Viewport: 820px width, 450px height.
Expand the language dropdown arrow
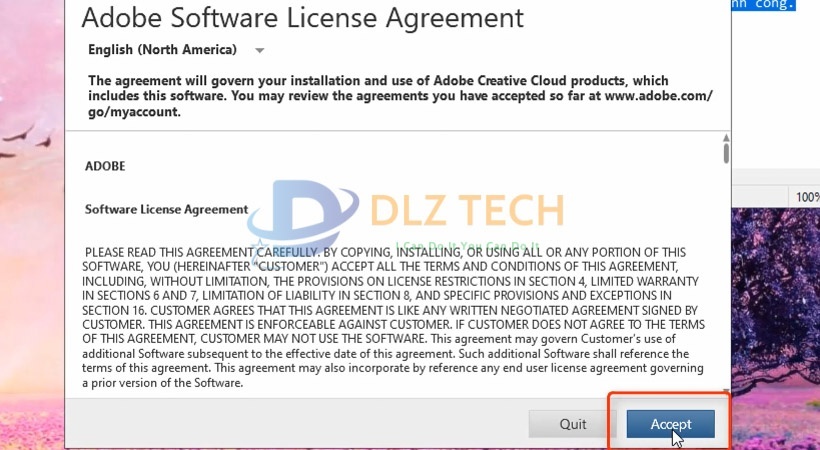[260, 50]
